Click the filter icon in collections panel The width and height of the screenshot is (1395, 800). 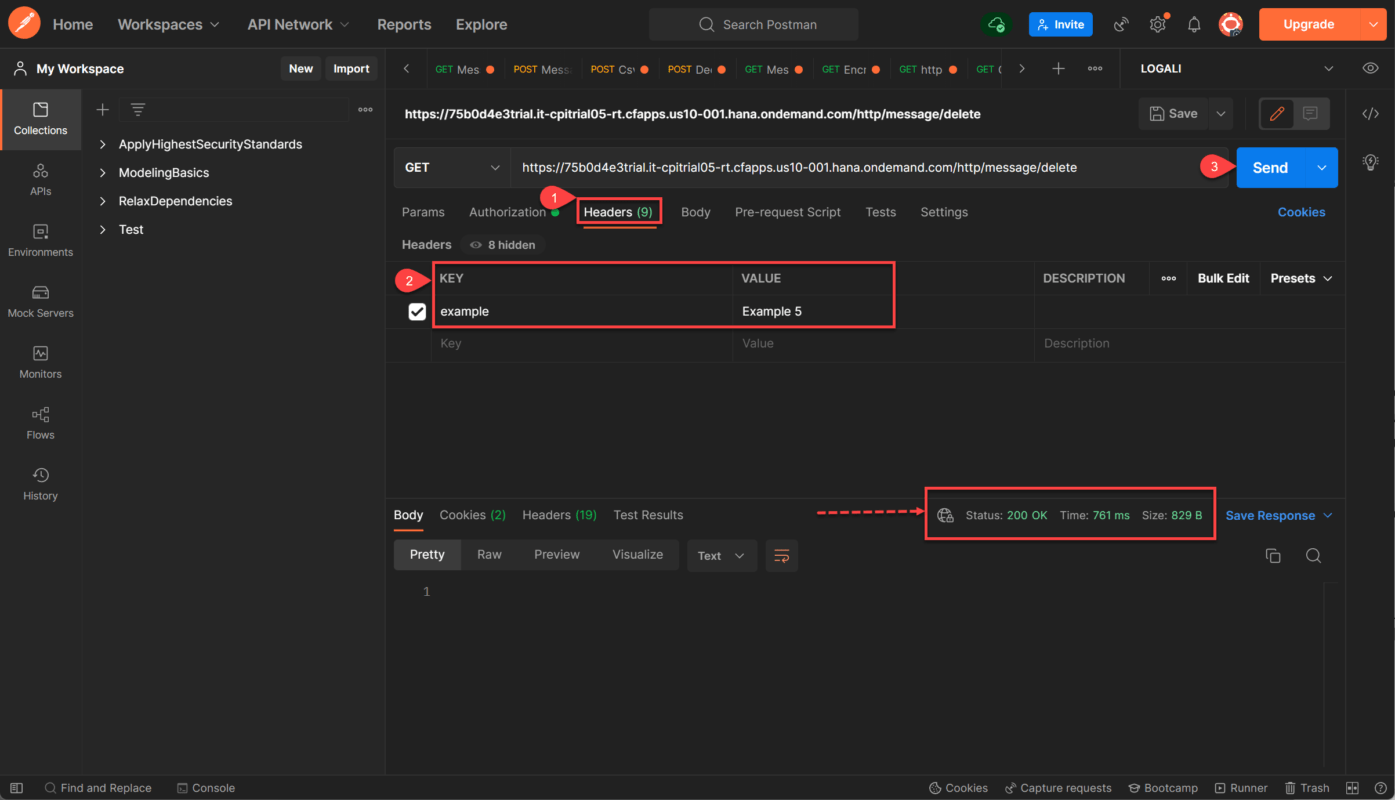138,109
